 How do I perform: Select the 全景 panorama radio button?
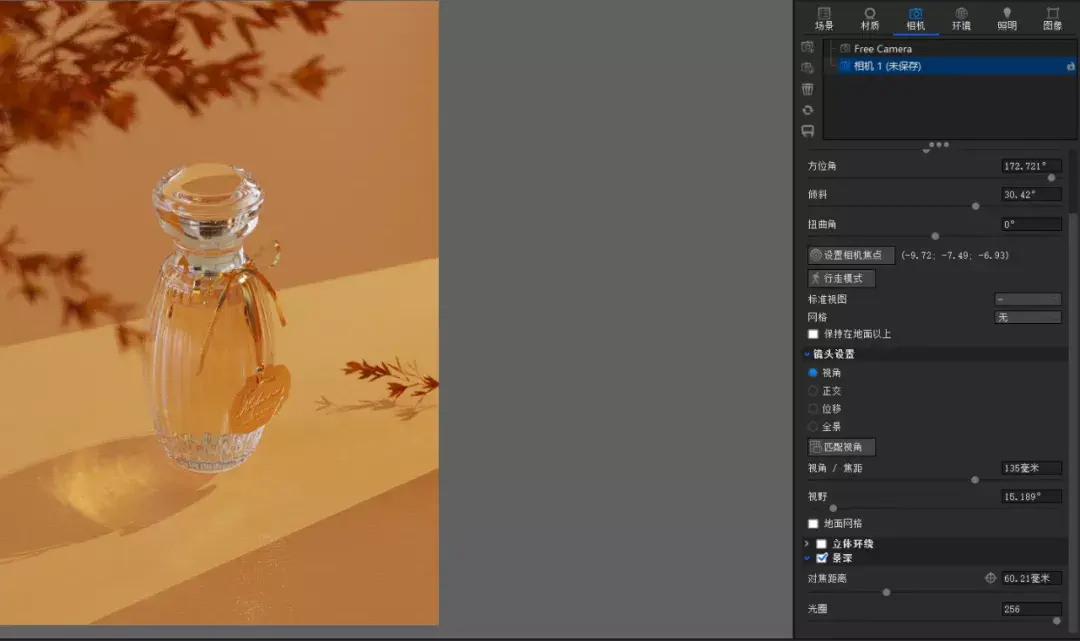click(813, 426)
